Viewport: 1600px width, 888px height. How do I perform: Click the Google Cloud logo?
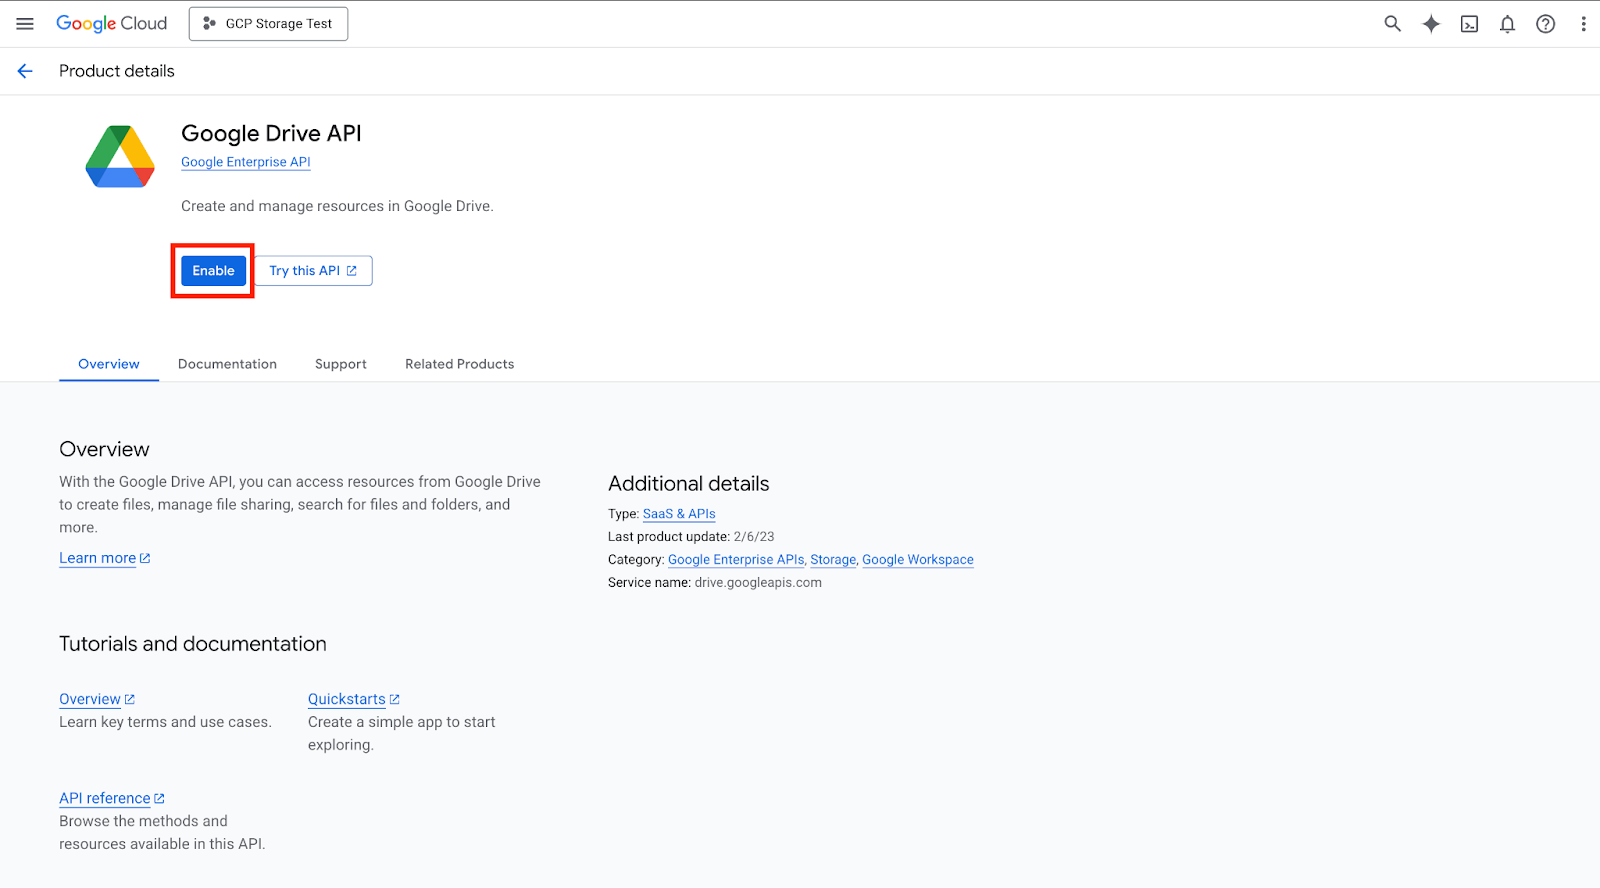coord(111,24)
